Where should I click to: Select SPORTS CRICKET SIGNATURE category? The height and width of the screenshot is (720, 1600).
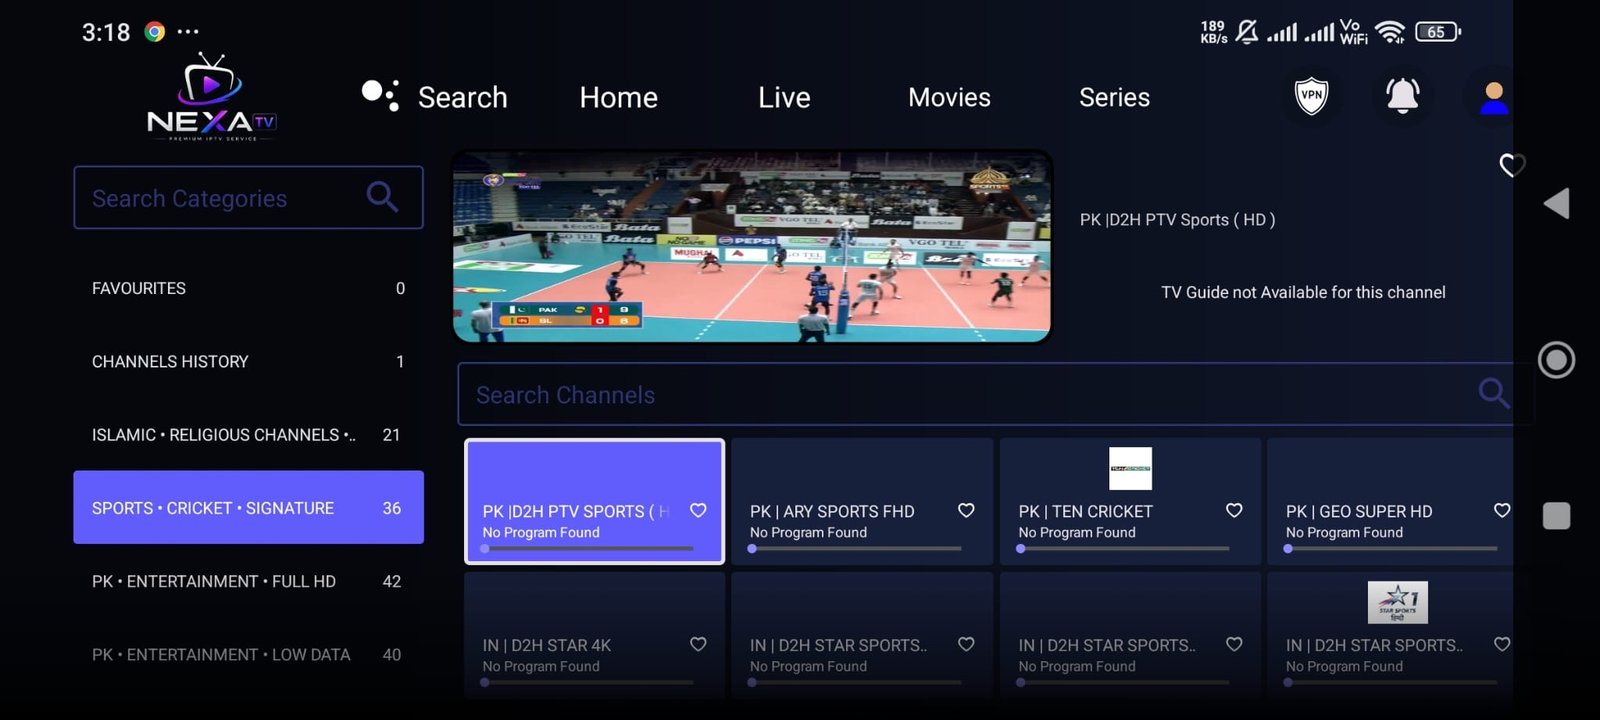tap(248, 507)
